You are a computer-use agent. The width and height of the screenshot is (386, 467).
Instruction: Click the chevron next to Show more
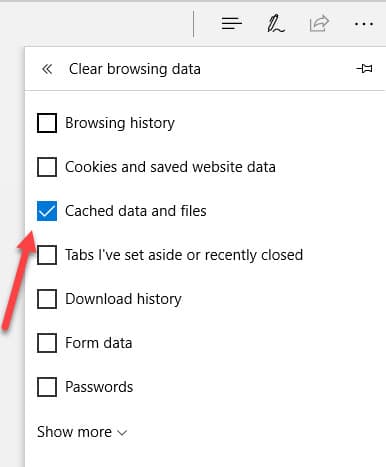pyautogui.click(x=122, y=433)
